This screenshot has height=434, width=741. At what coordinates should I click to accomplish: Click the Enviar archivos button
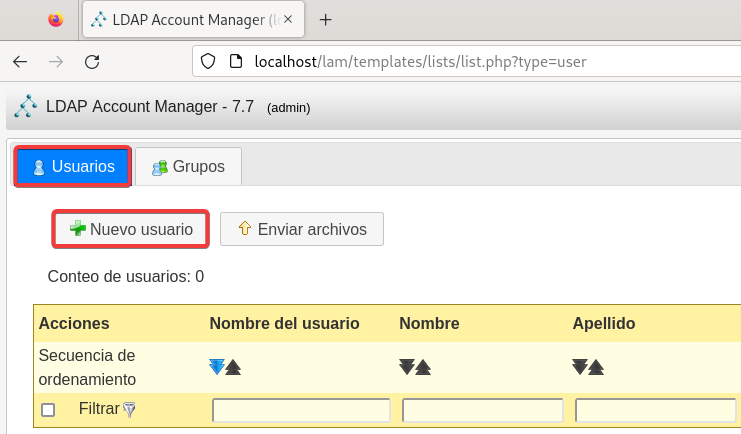301,229
